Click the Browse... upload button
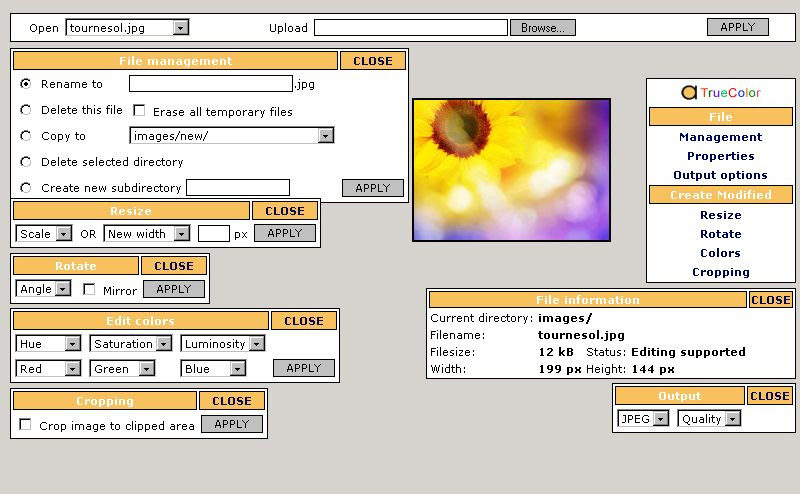The height and width of the screenshot is (494, 800). tap(543, 28)
